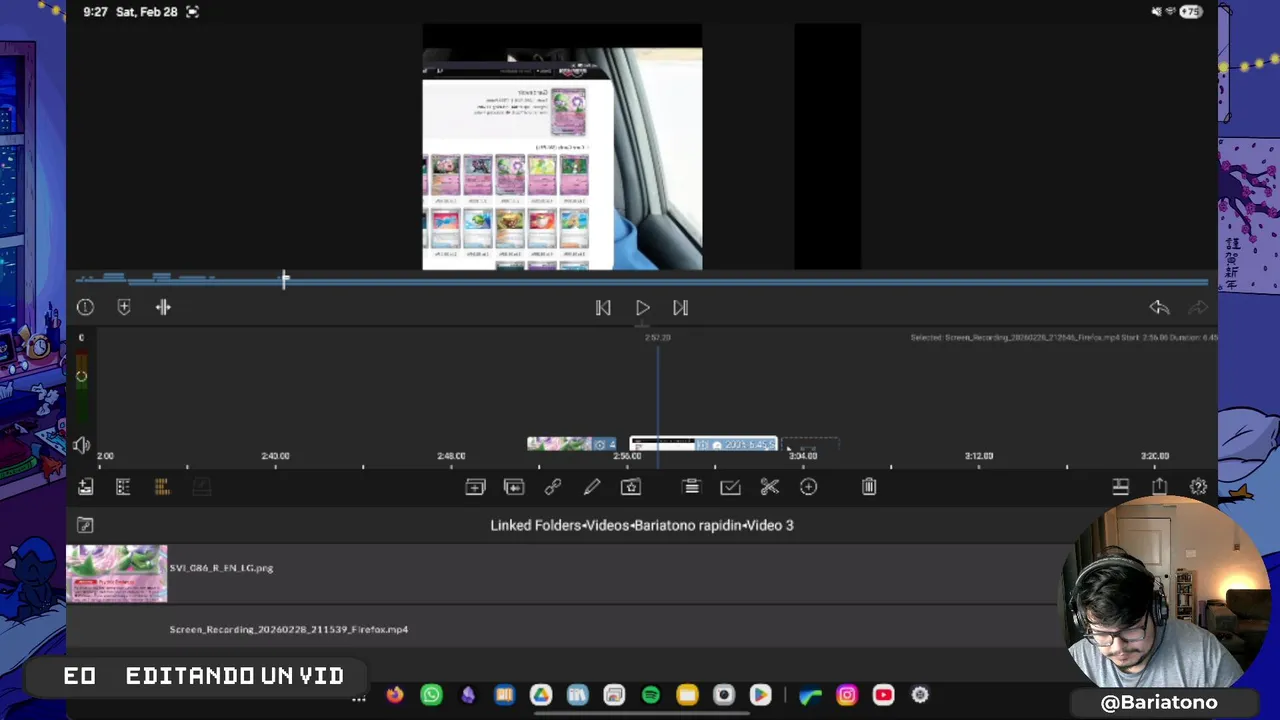The image size is (1280, 720).
Task: Open the settings gear in the toolbar
Action: [1198, 487]
